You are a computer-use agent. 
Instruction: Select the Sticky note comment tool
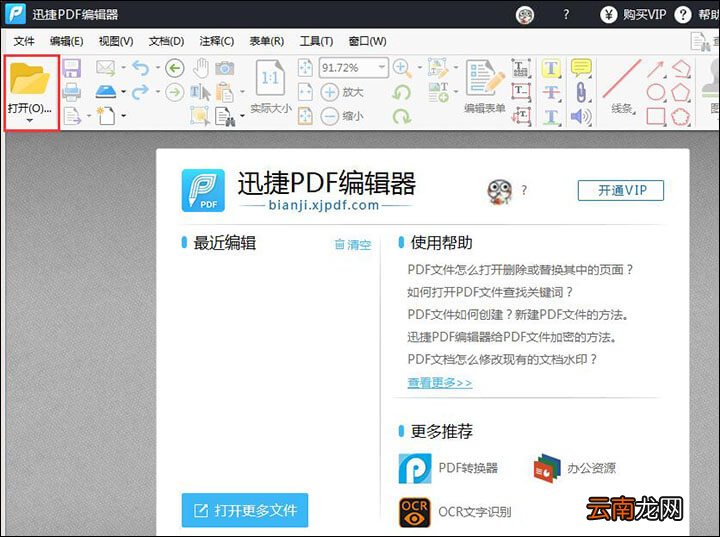coord(581,68)
